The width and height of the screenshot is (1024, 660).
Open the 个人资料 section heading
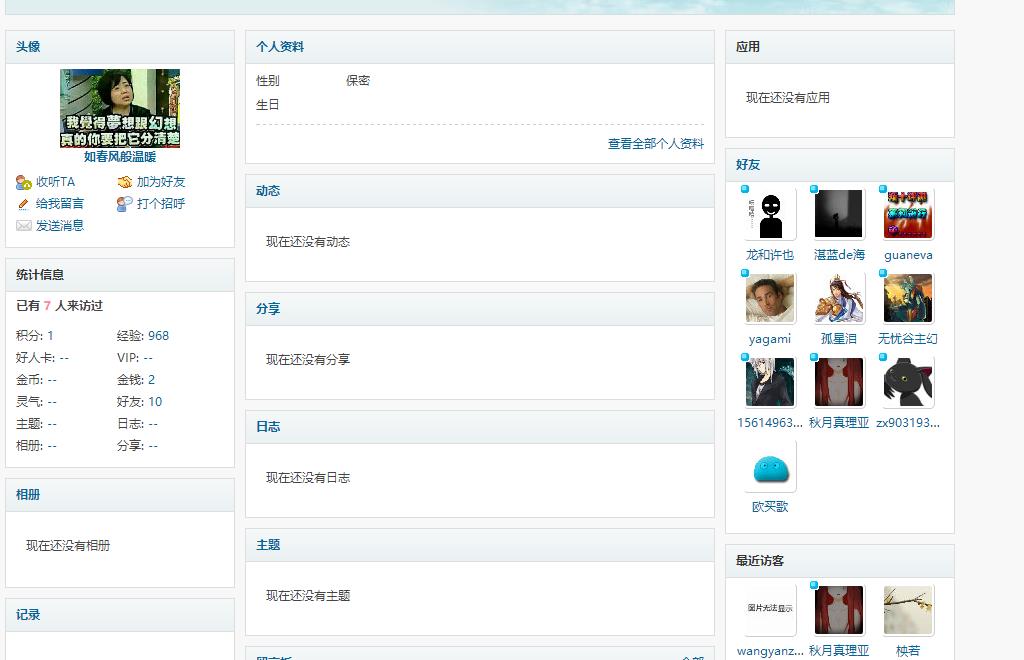click(280, 47)
